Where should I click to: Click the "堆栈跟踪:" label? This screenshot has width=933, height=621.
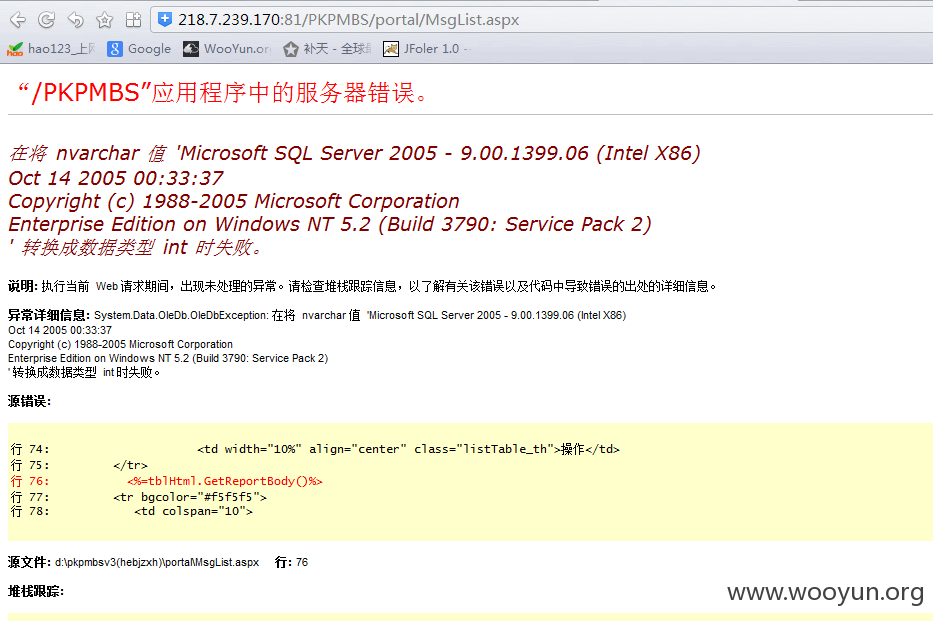point(36,591)
